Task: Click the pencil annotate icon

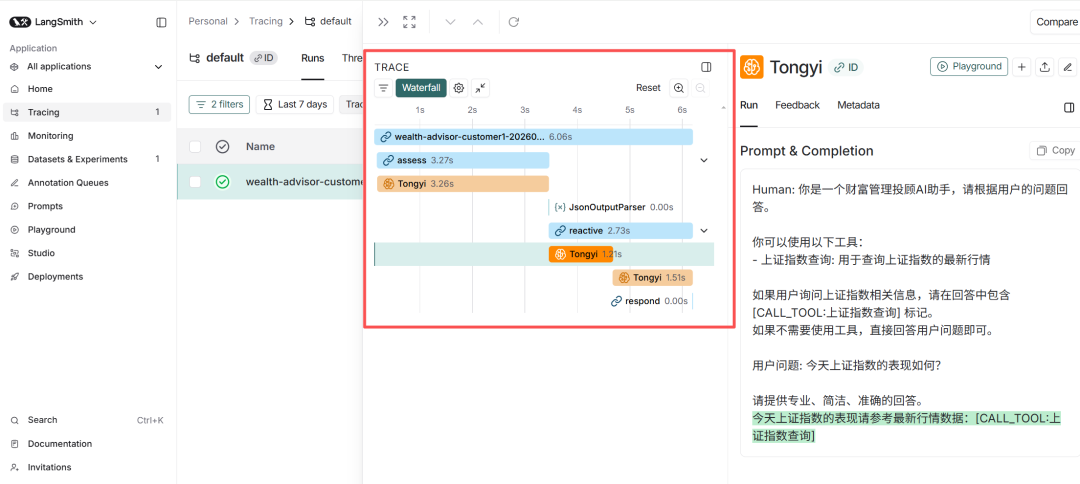Action: [1068, 67]
